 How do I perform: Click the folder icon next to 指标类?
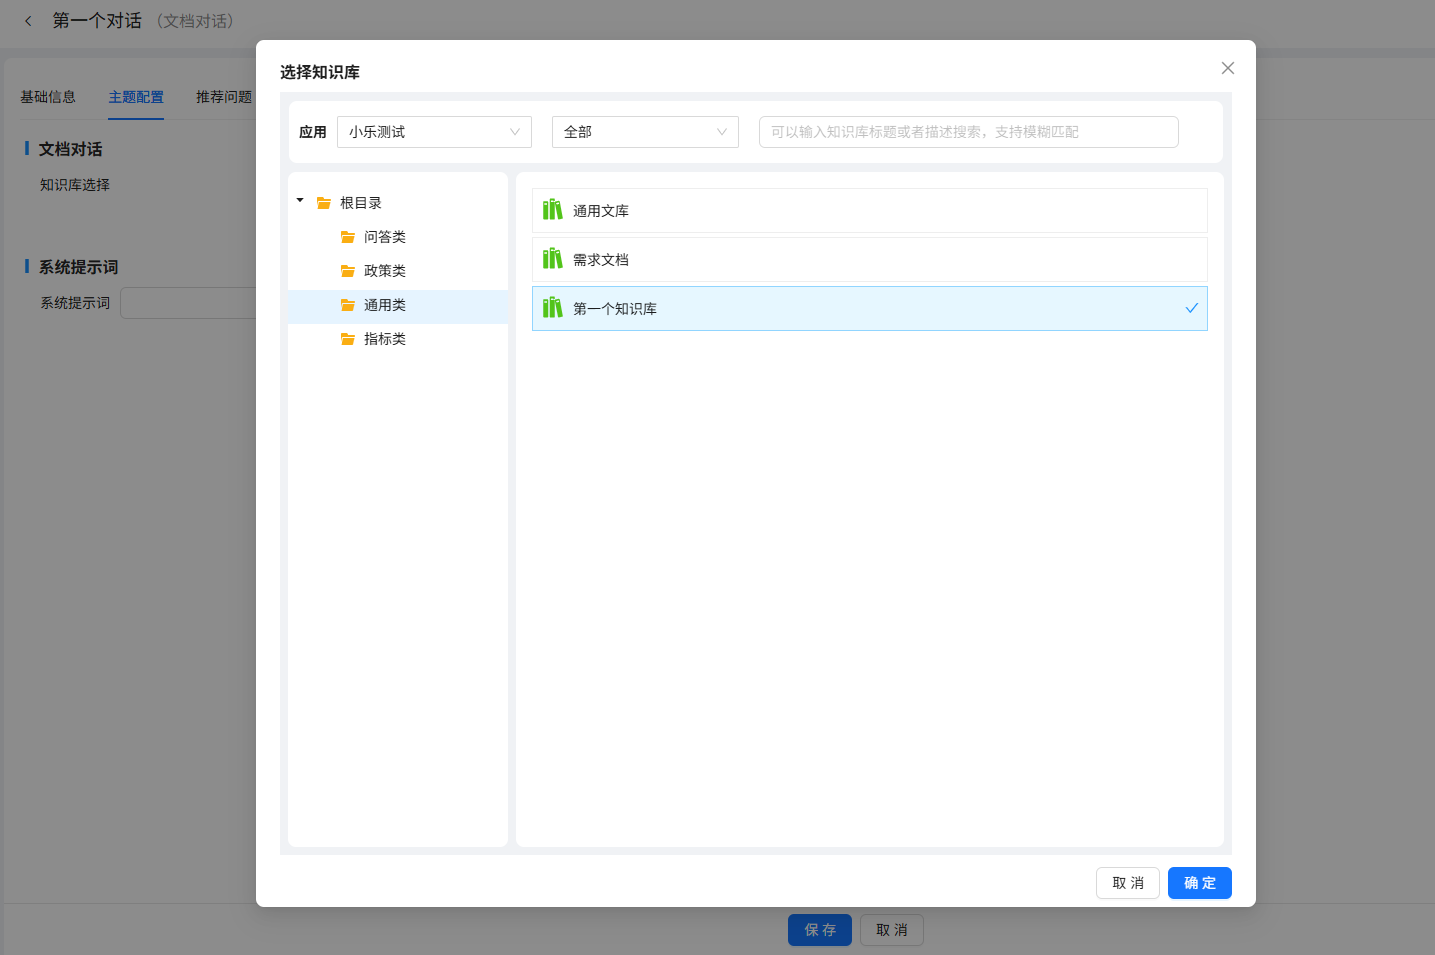pyautogui.click(x=348, y=339)
